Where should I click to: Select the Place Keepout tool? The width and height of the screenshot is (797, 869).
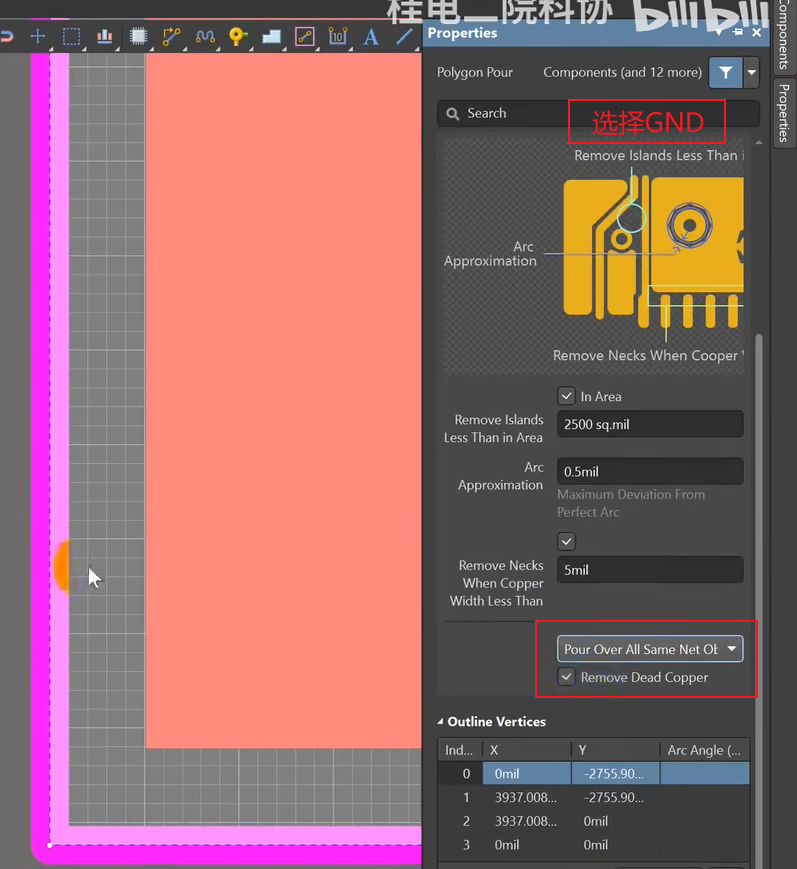[304, 37]
